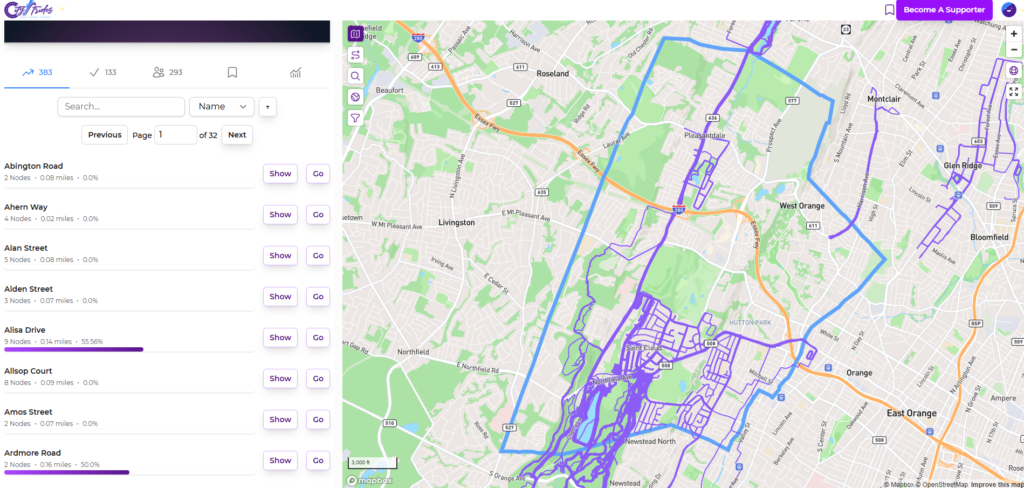Click the Become A Supporter button
The height and width of the screenshot is (488, 1024).
click(x=944, y=10)
